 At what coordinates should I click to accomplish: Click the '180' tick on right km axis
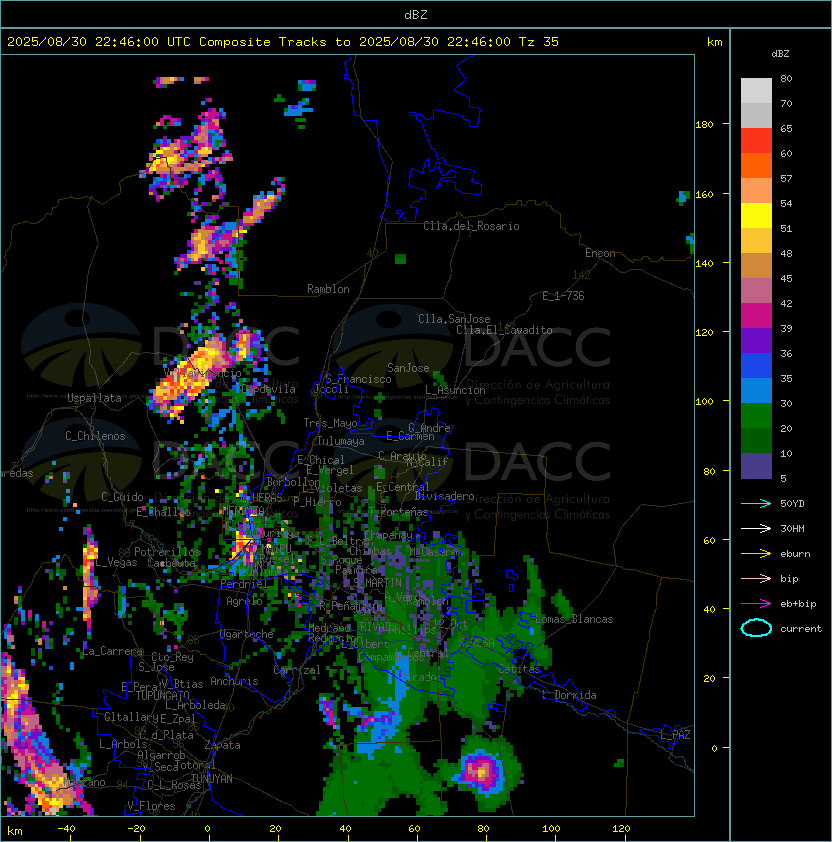pyautogui.click(x=704, y=125)
